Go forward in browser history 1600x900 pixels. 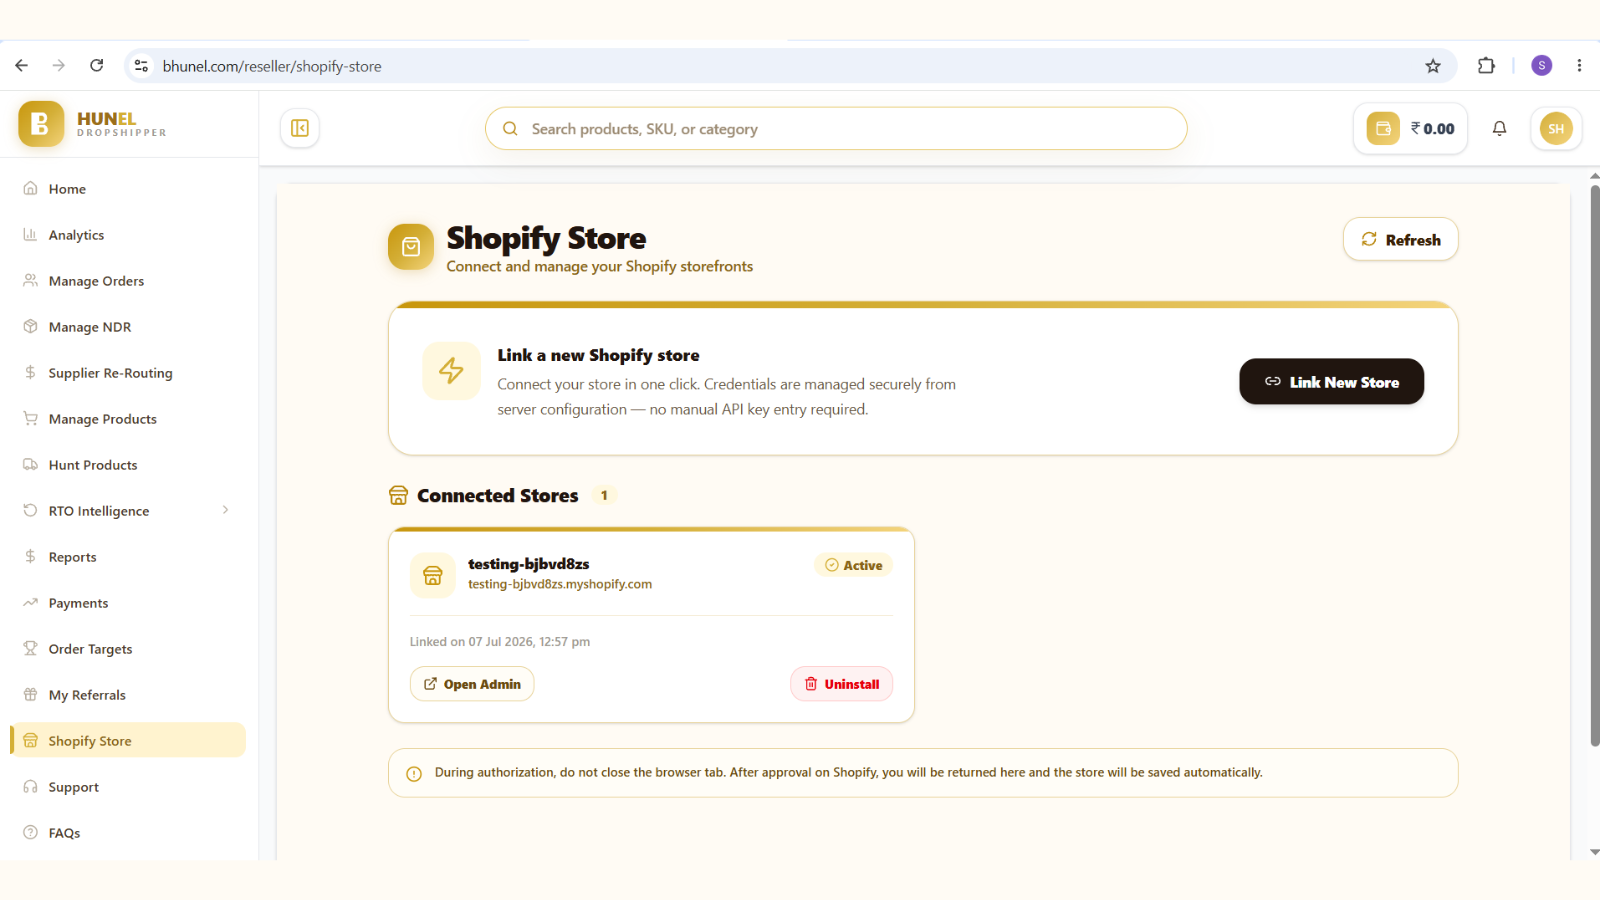coord(59,66)
